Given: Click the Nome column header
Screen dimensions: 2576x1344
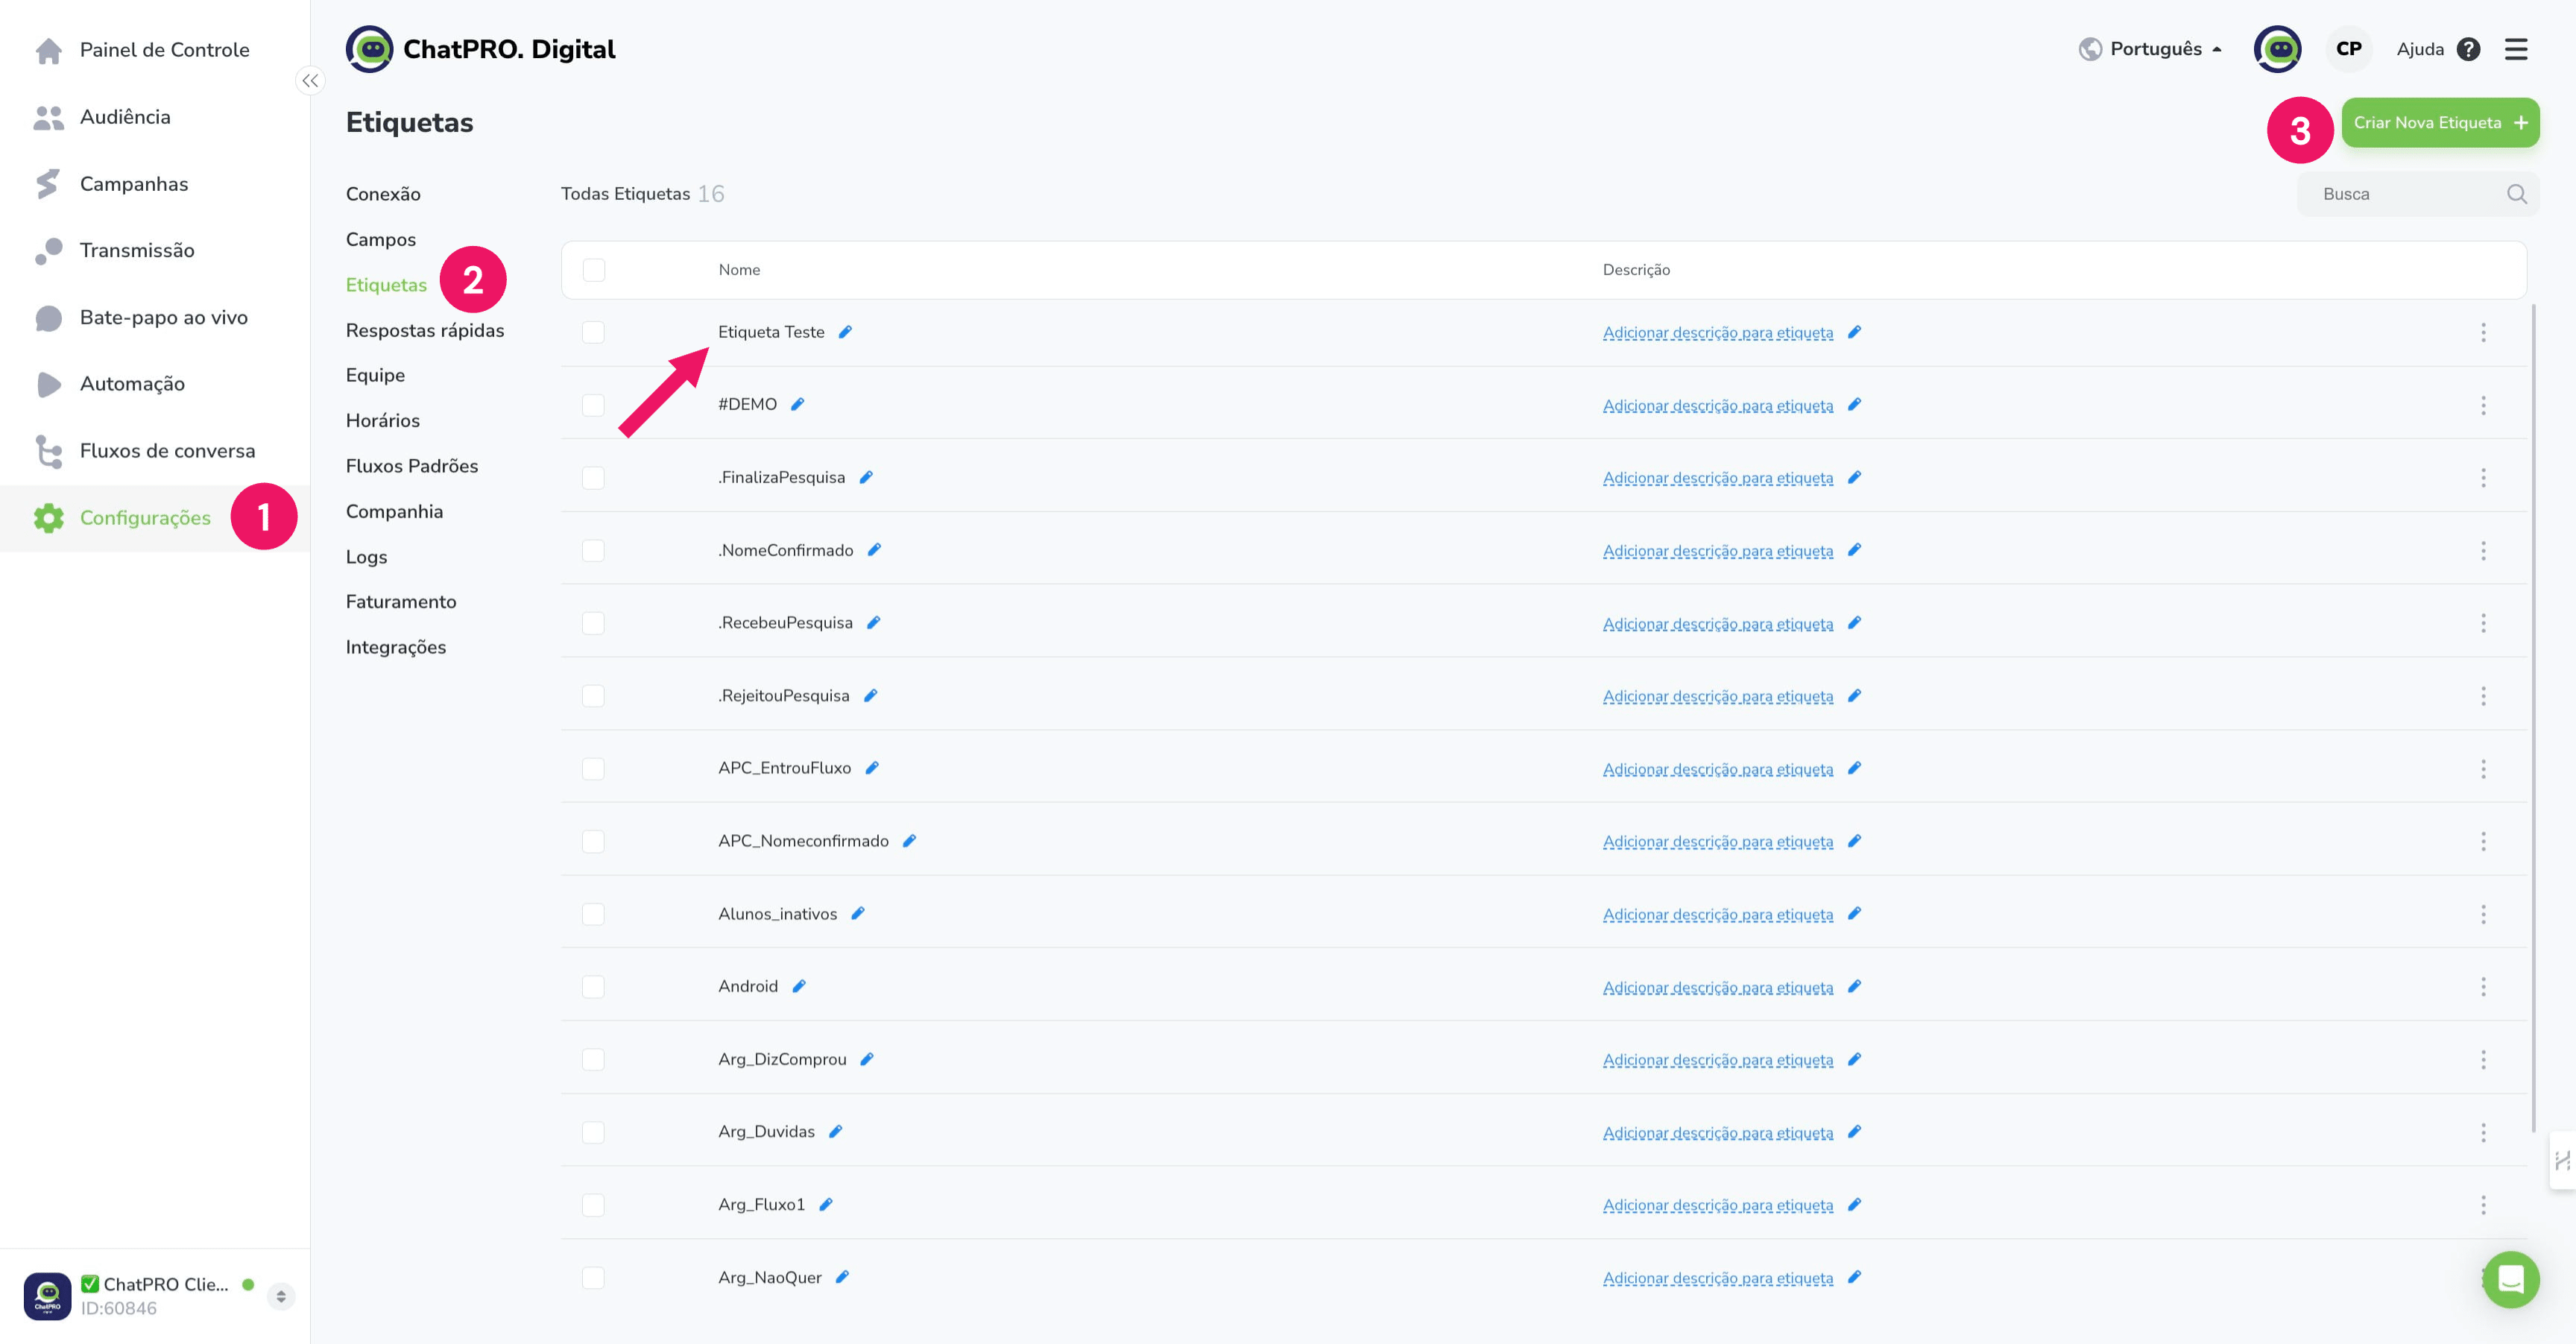Looking at the screenshot, I should [x=739, y=270].
